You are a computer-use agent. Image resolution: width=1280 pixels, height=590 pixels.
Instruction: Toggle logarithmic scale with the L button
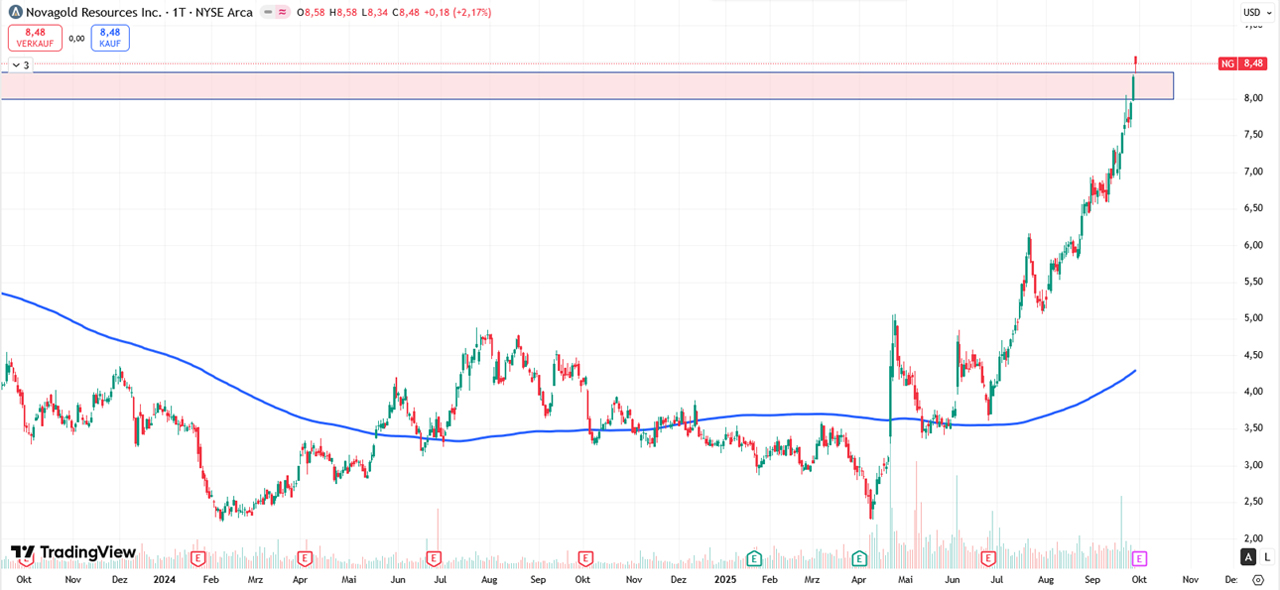click(1267, 557)
